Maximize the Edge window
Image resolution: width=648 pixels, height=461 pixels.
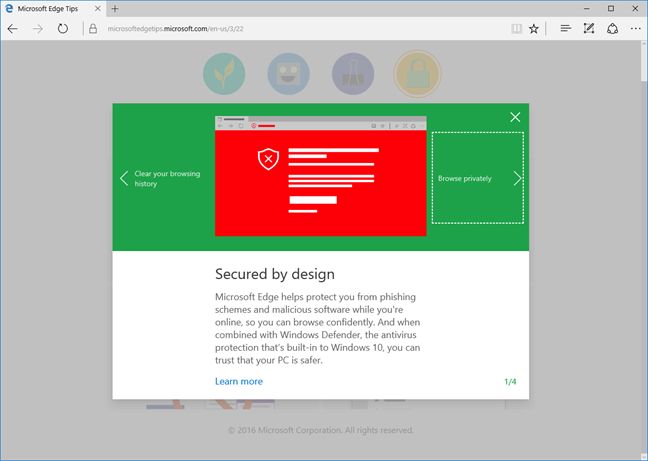(611, 9)
